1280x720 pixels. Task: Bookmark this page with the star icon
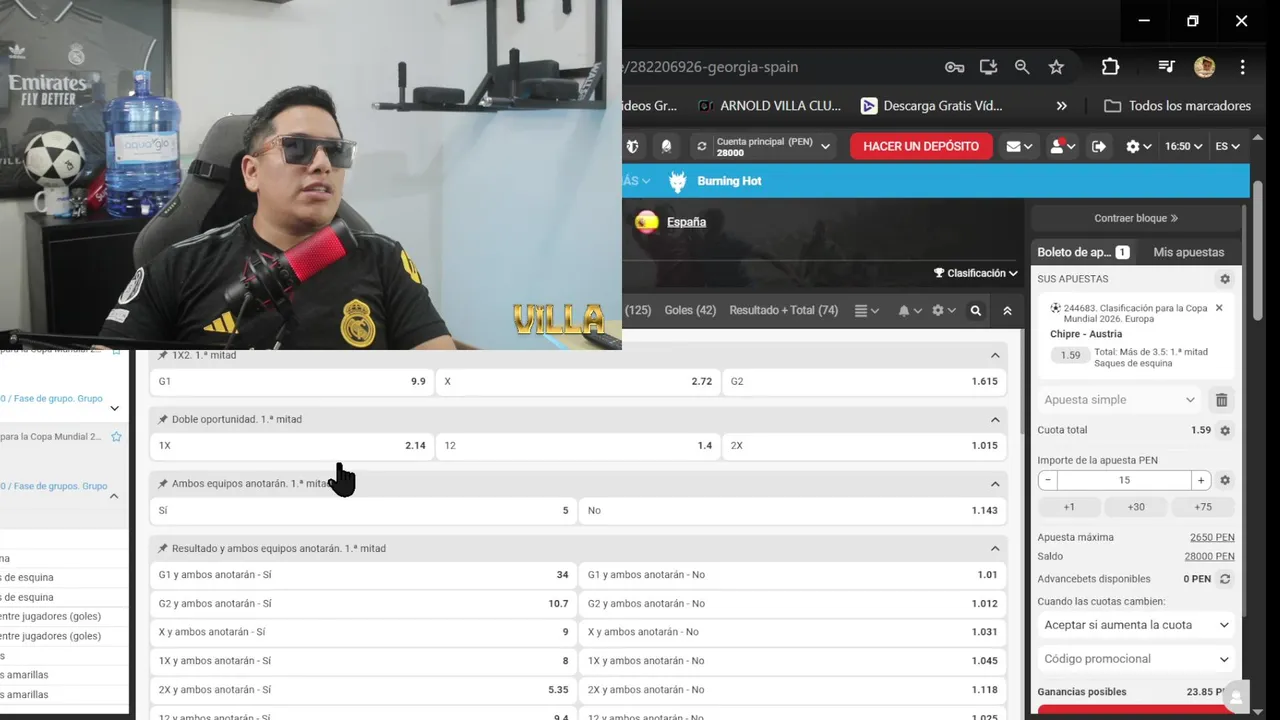click(x=1056, y=67)
